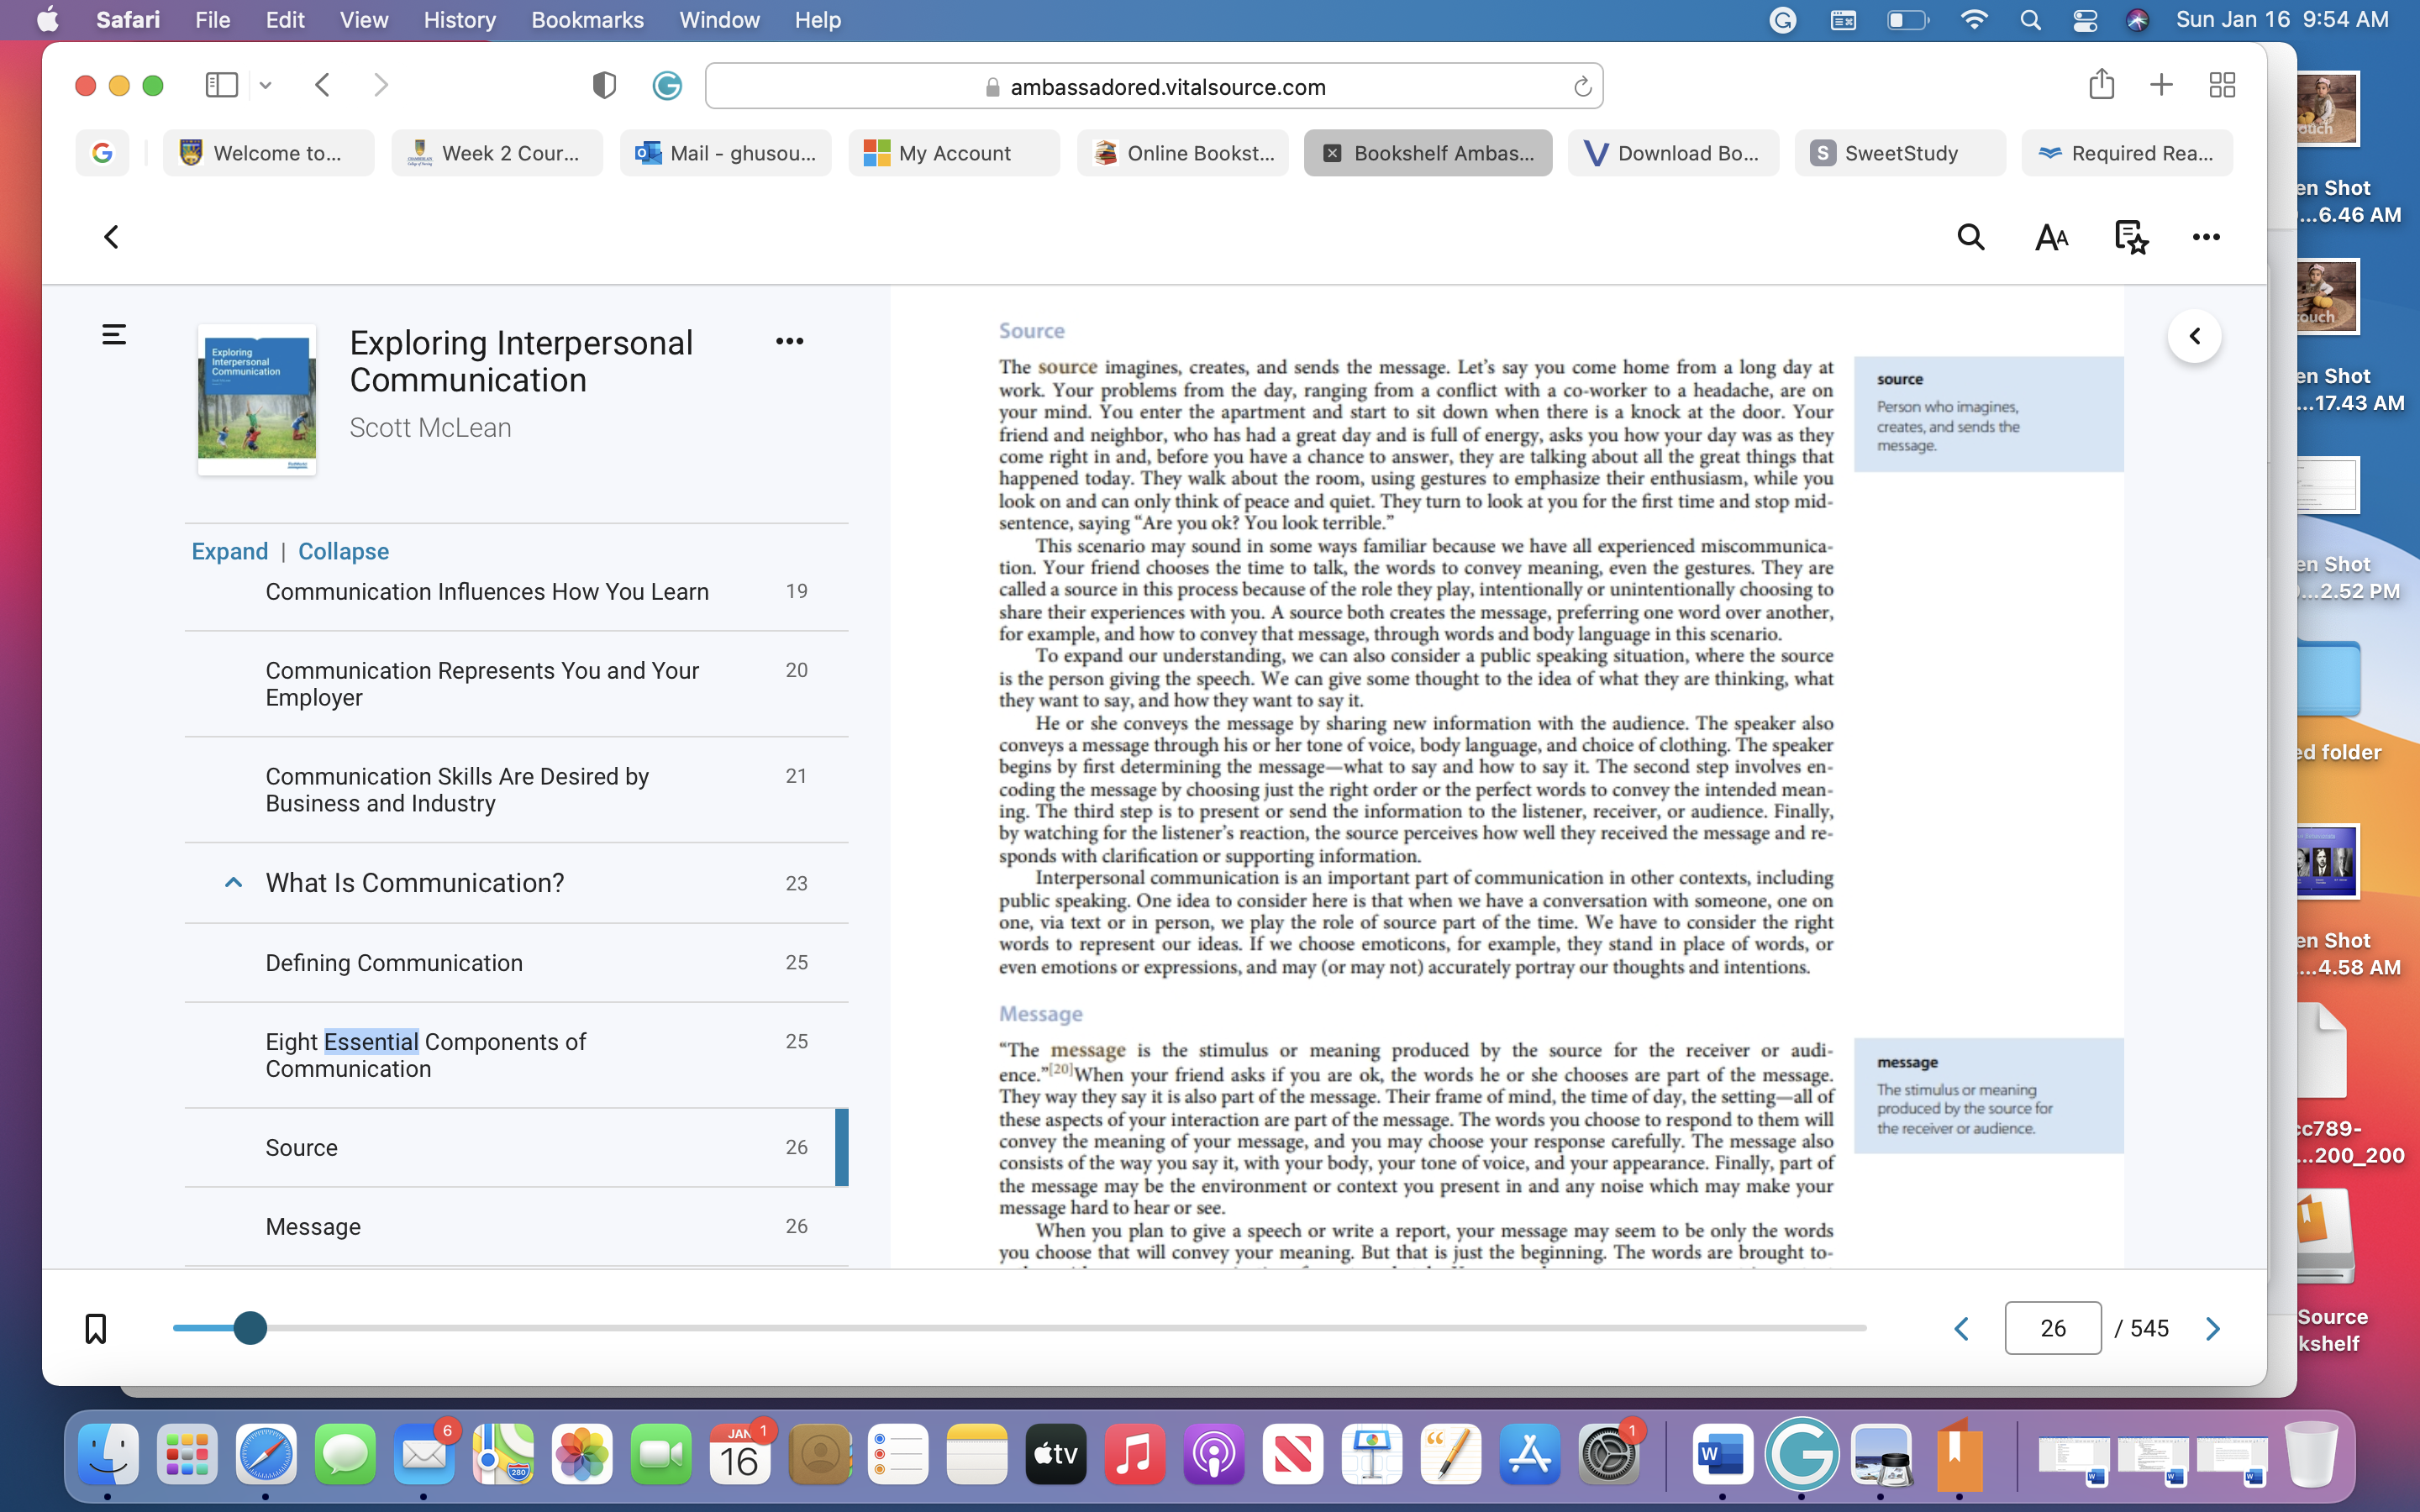
Task: Toggle the table of contents hamburger icon
Action: point(114,334)
